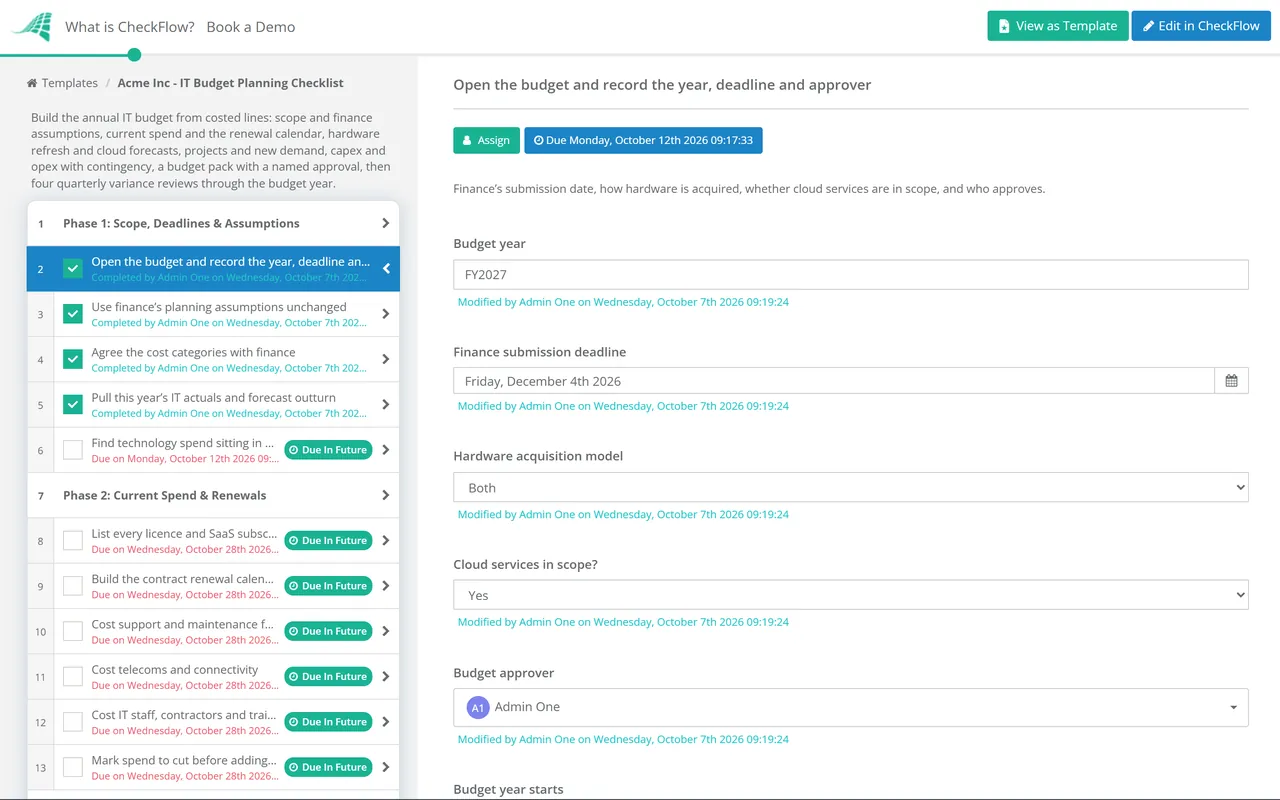Open the Budget approver dropdown
The image size is (1280, 800).
click(x=851, y=707)
